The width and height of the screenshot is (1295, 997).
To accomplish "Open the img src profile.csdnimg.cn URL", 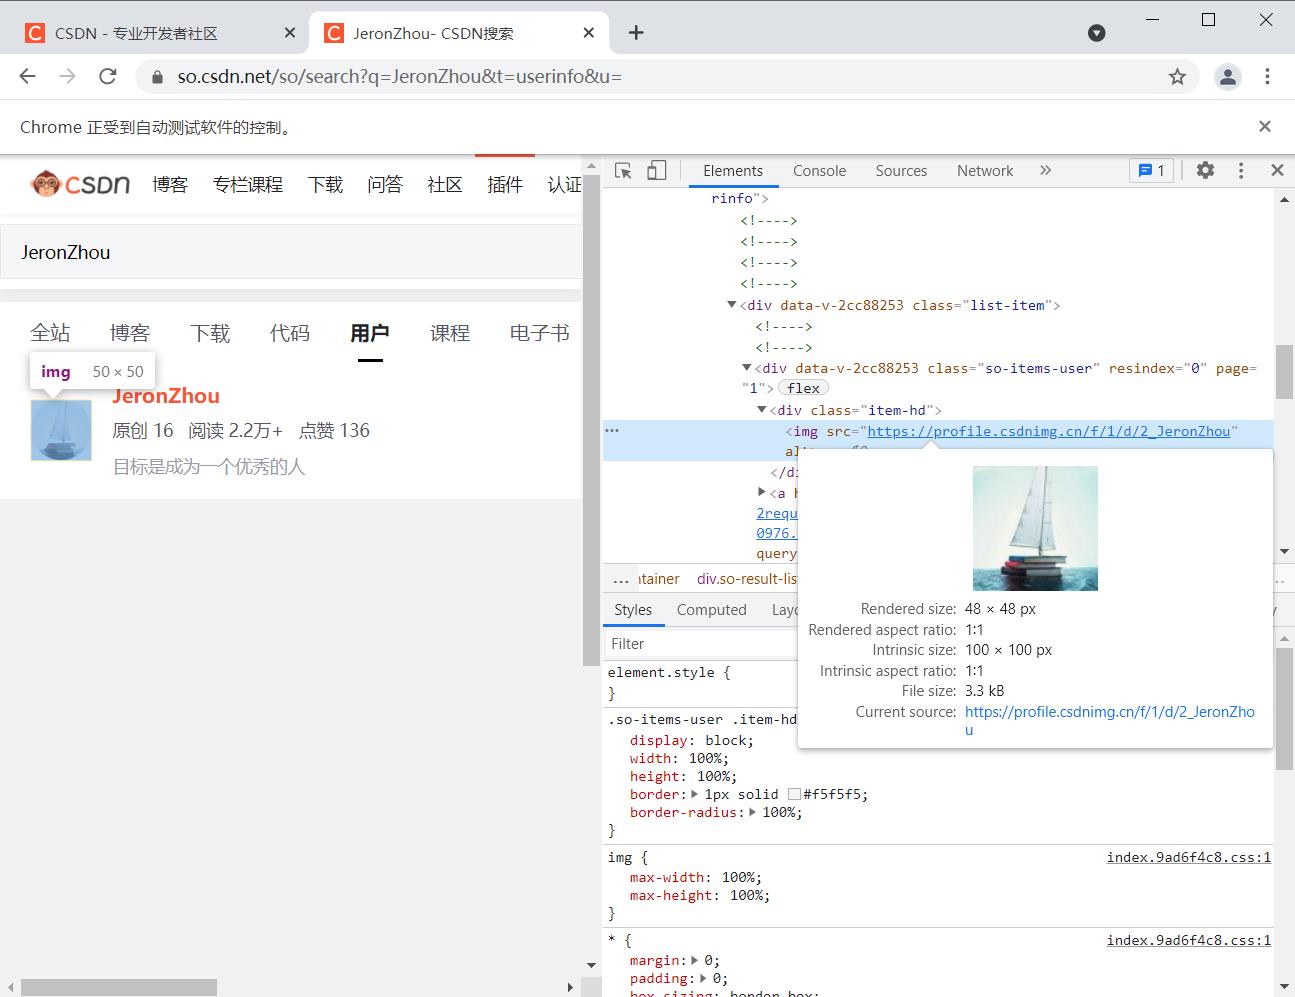I will click(1049, 431).
